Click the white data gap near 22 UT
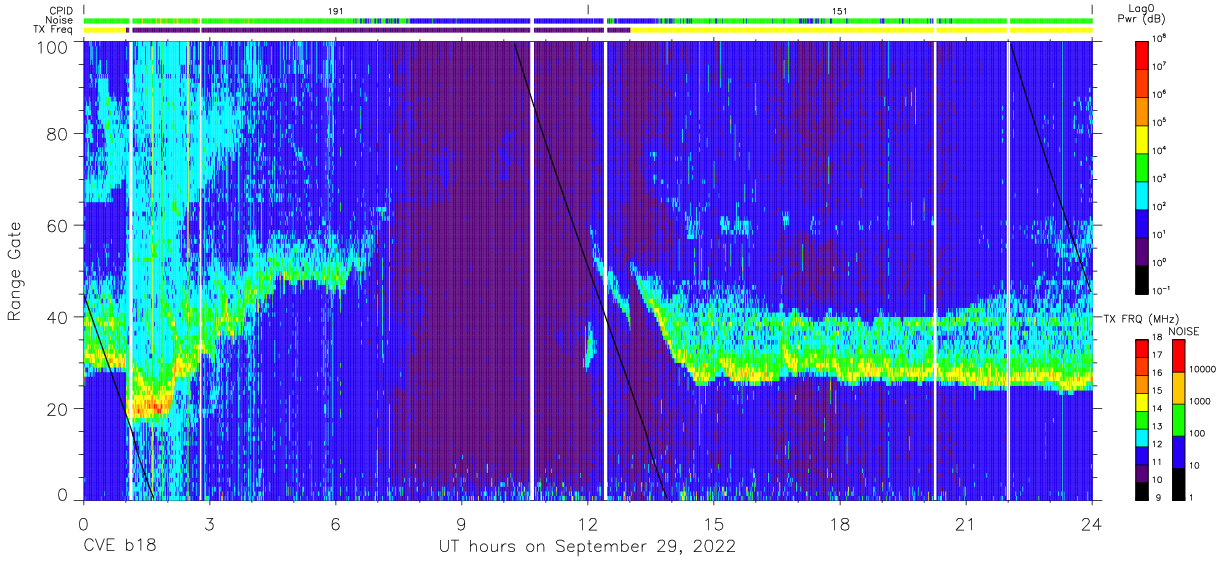Image resolution: width=1228 pixels, height=567 pixels. pyautogui.click(x=1008, y=270)
